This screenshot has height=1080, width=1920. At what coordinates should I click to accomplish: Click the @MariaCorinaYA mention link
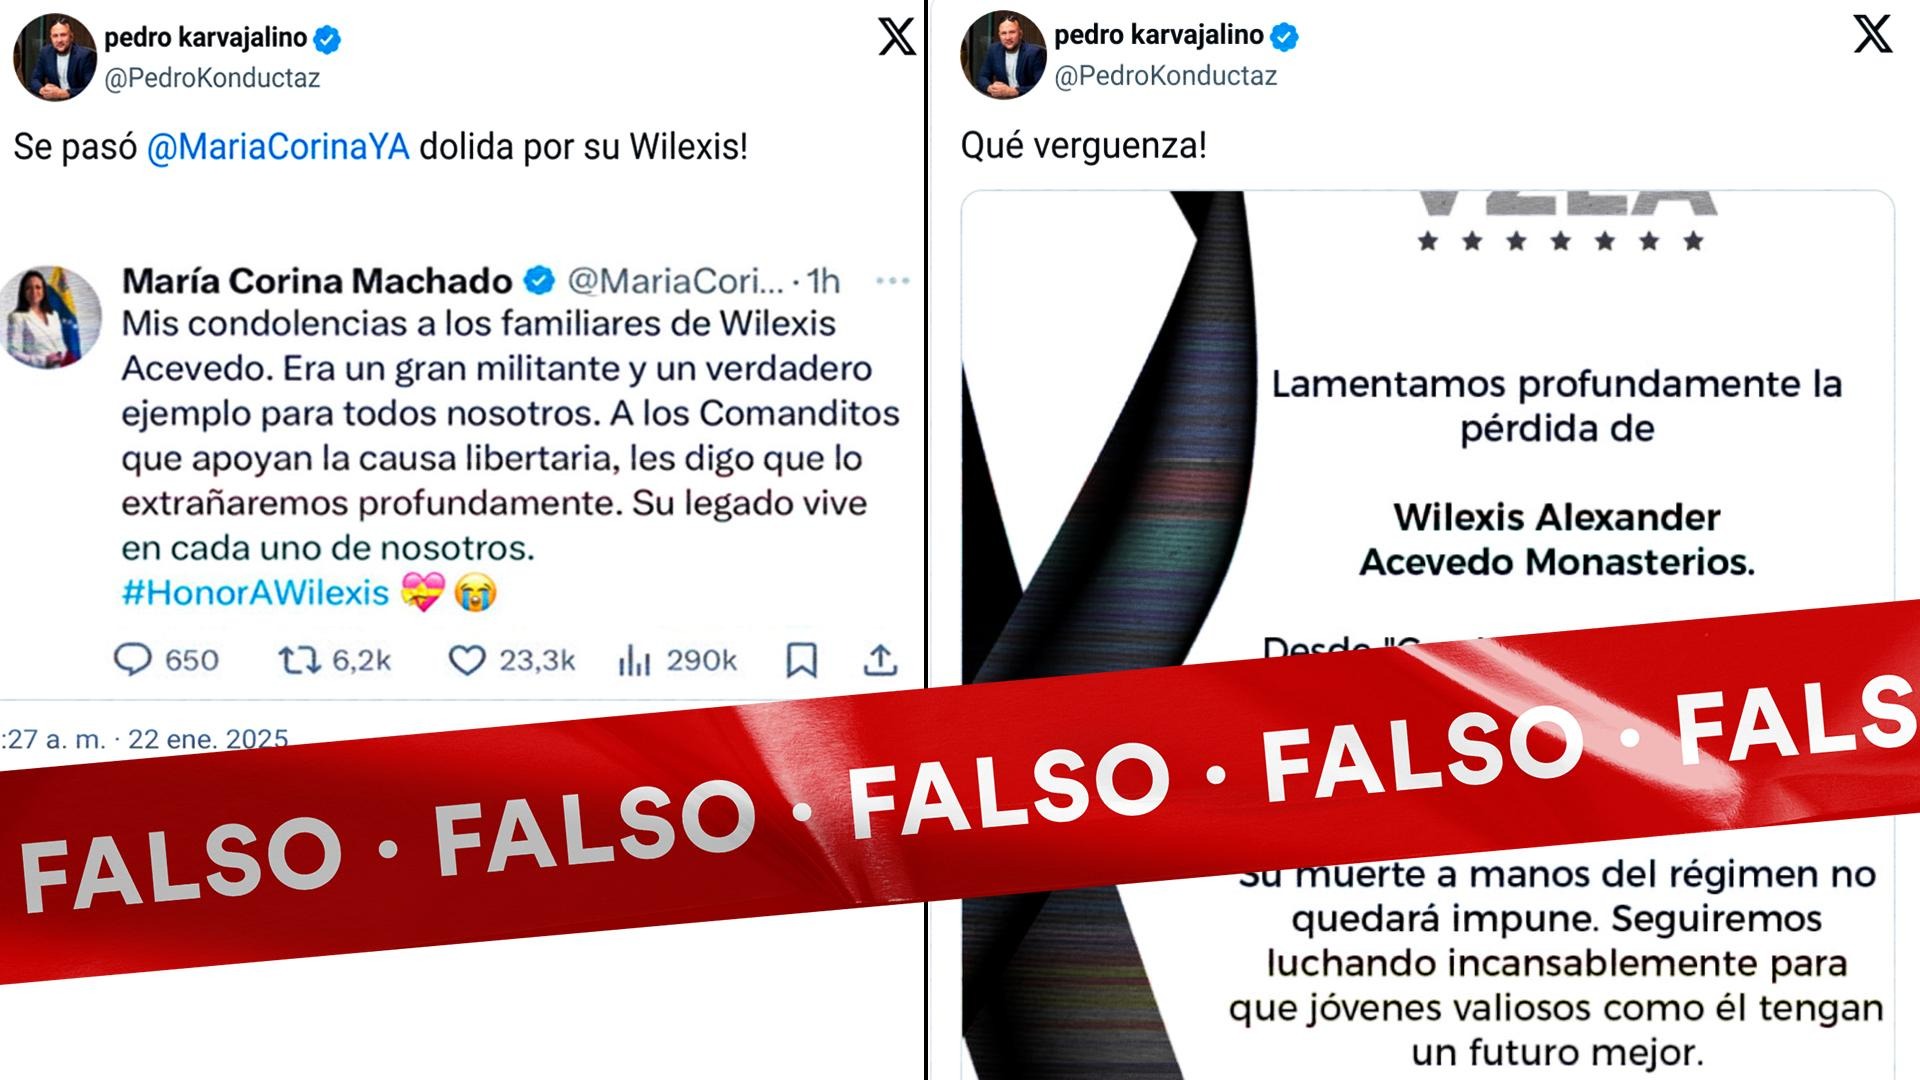pos(278,147)
